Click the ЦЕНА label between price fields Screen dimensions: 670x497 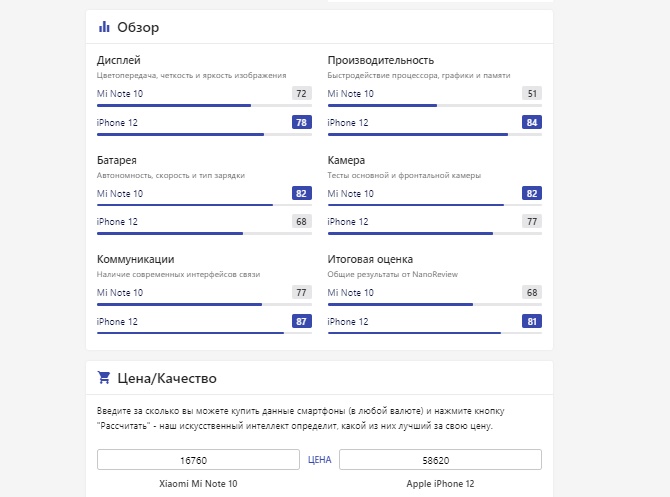click(x=320, y=460)
